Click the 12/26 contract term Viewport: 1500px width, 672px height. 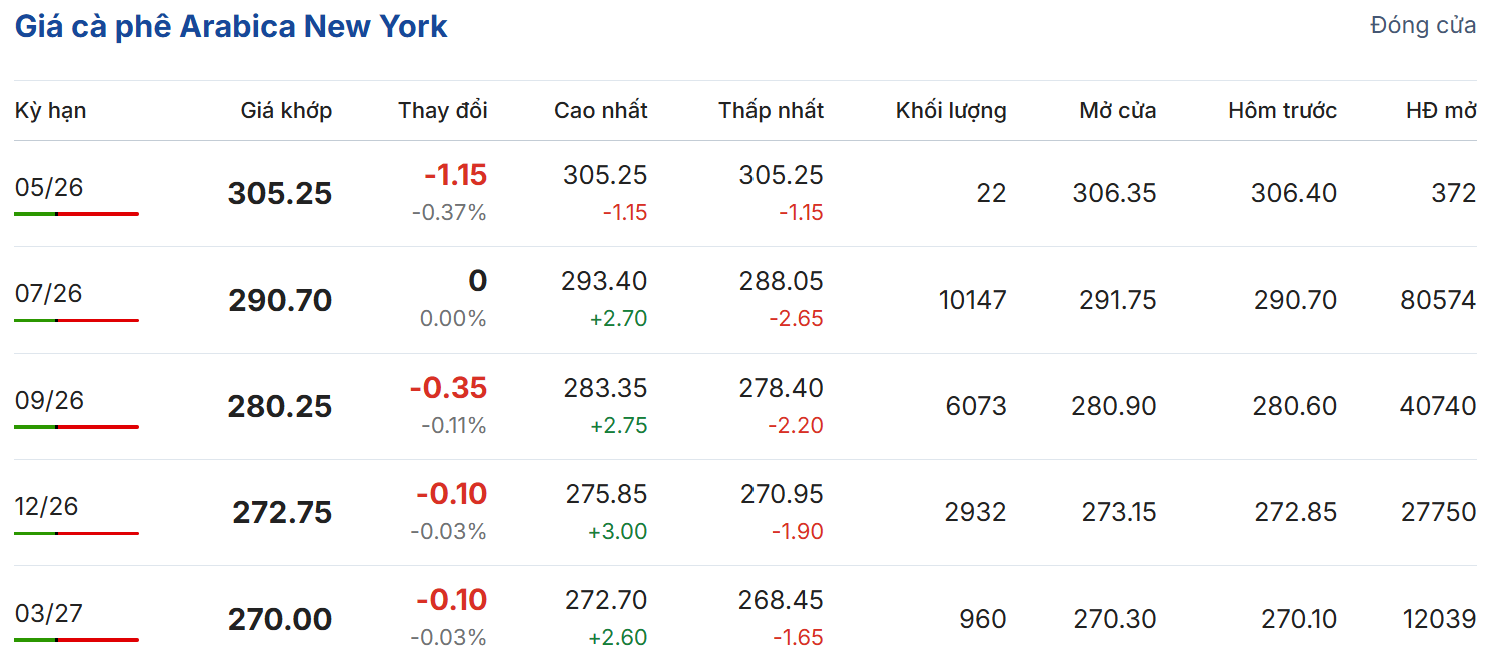[x=46, y=506]
